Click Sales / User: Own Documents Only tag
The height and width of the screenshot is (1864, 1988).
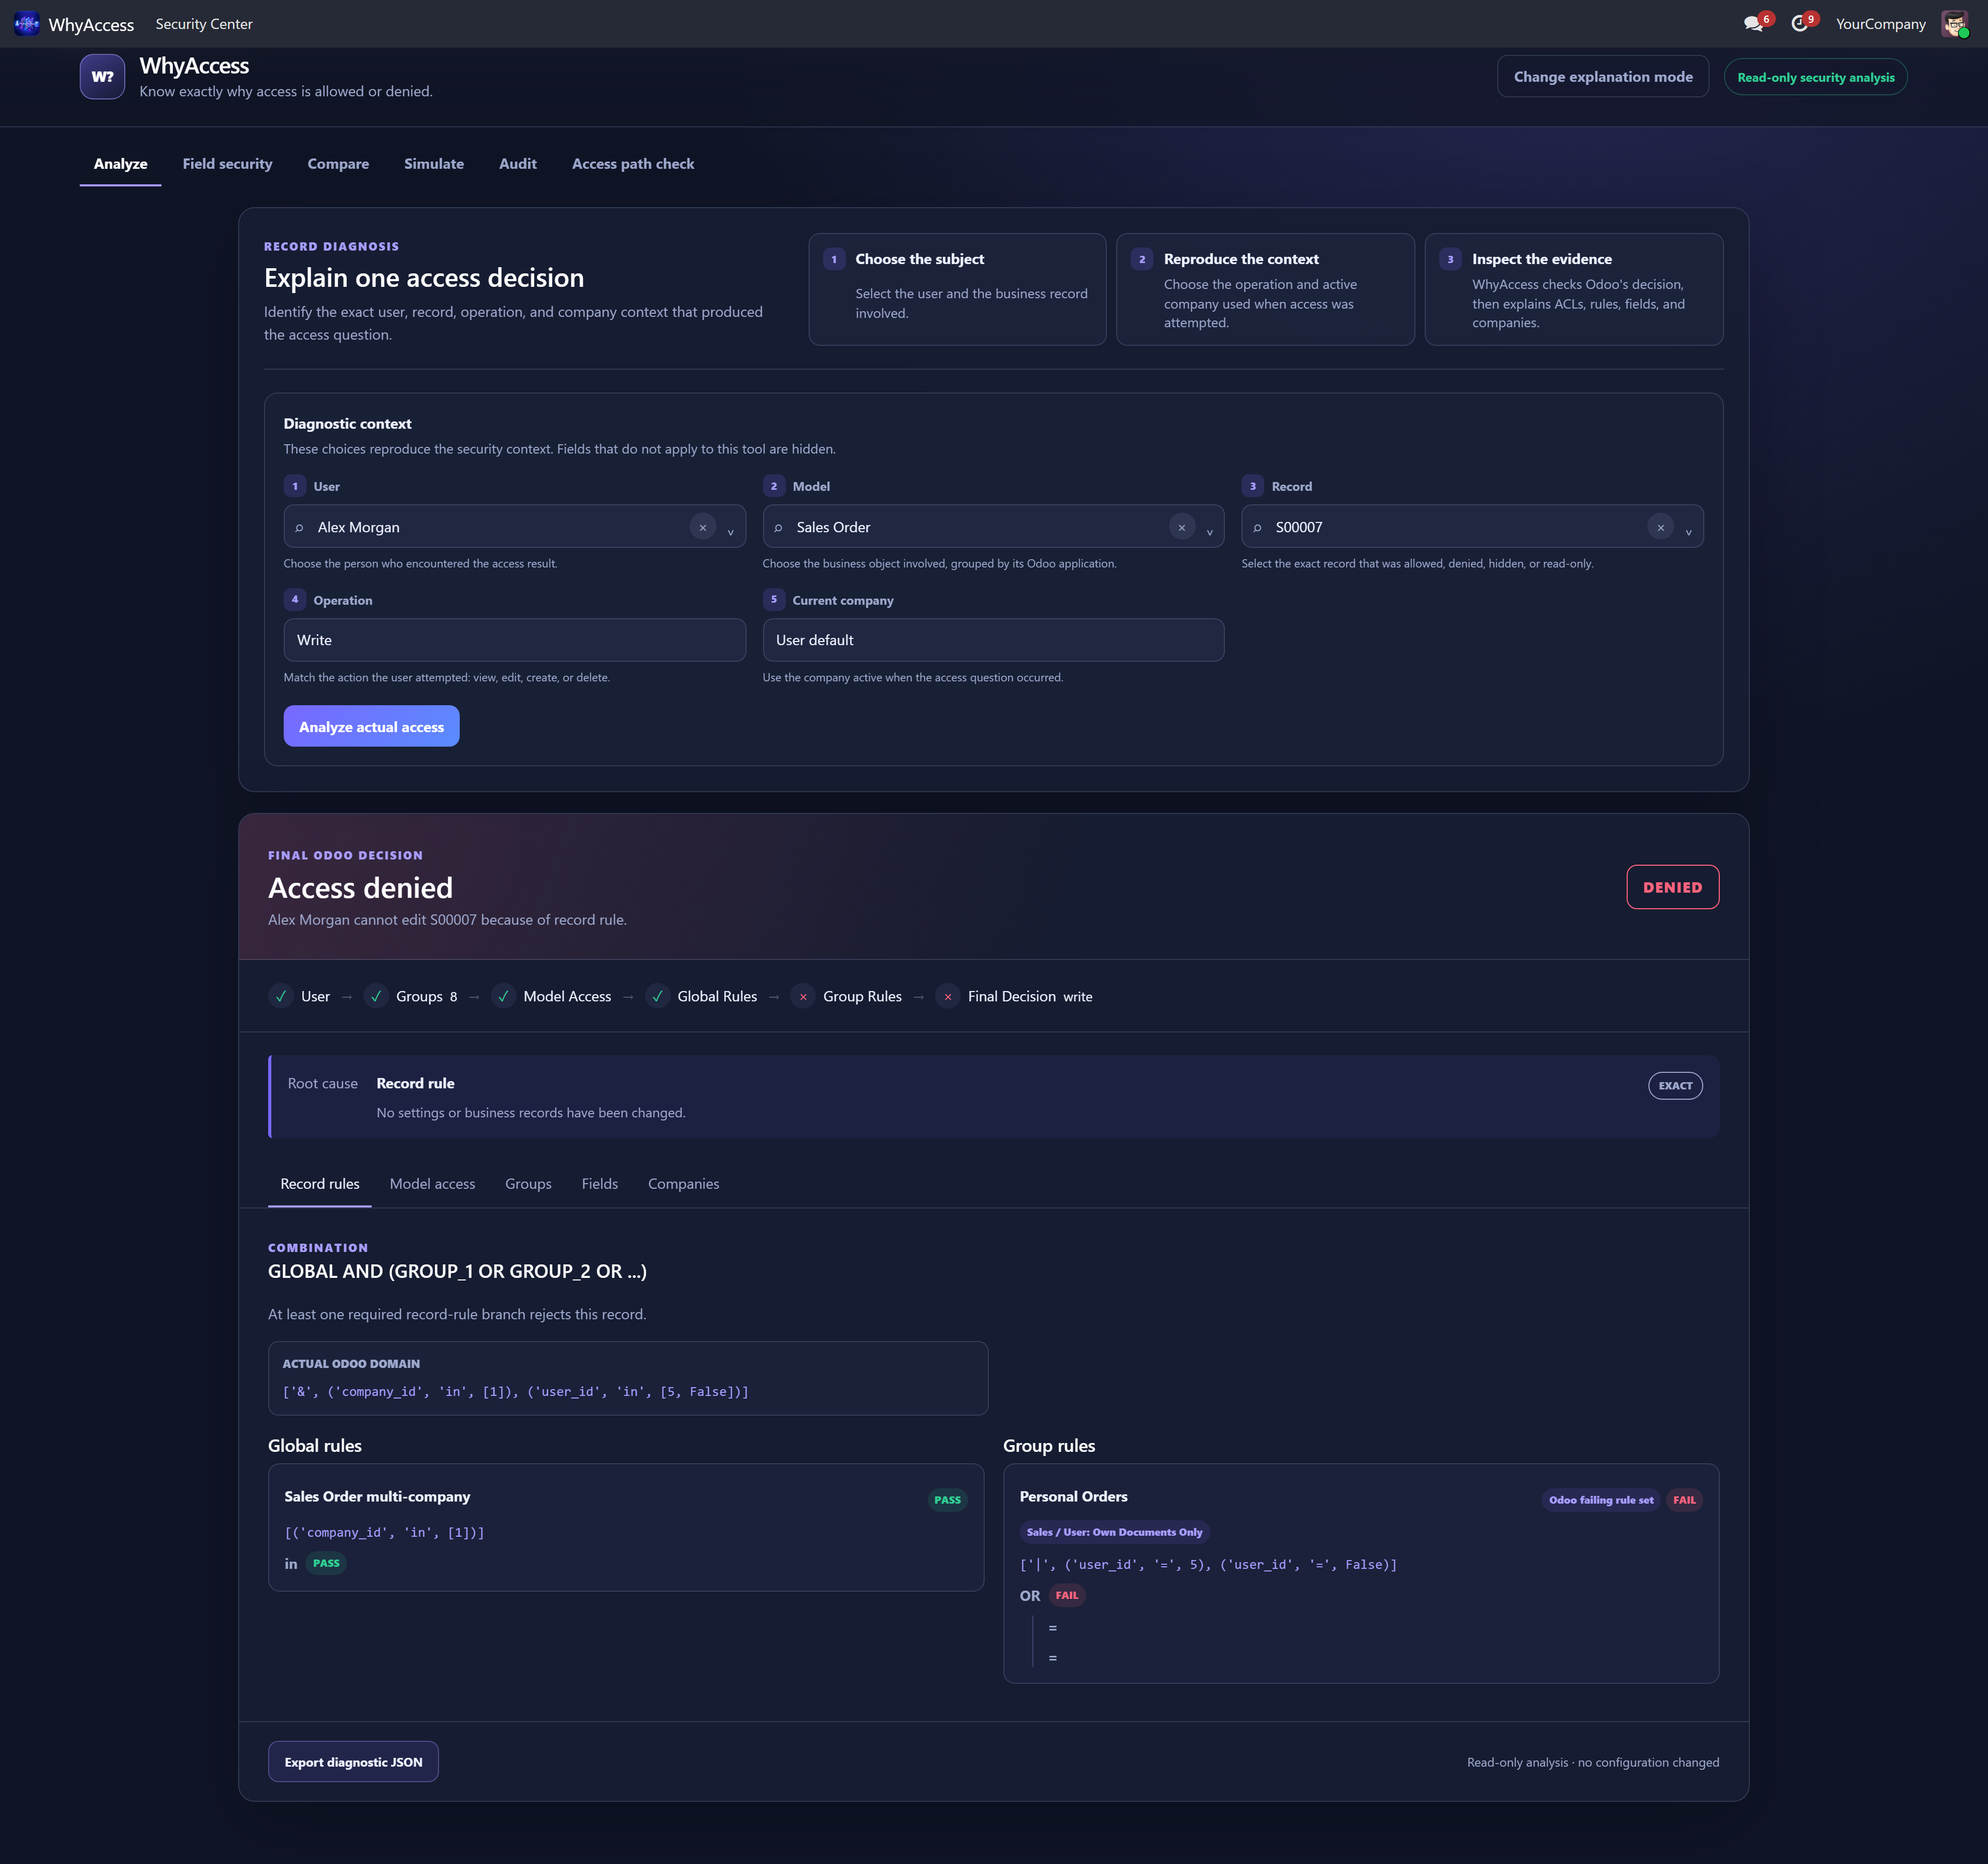tap(1115, 1532)
